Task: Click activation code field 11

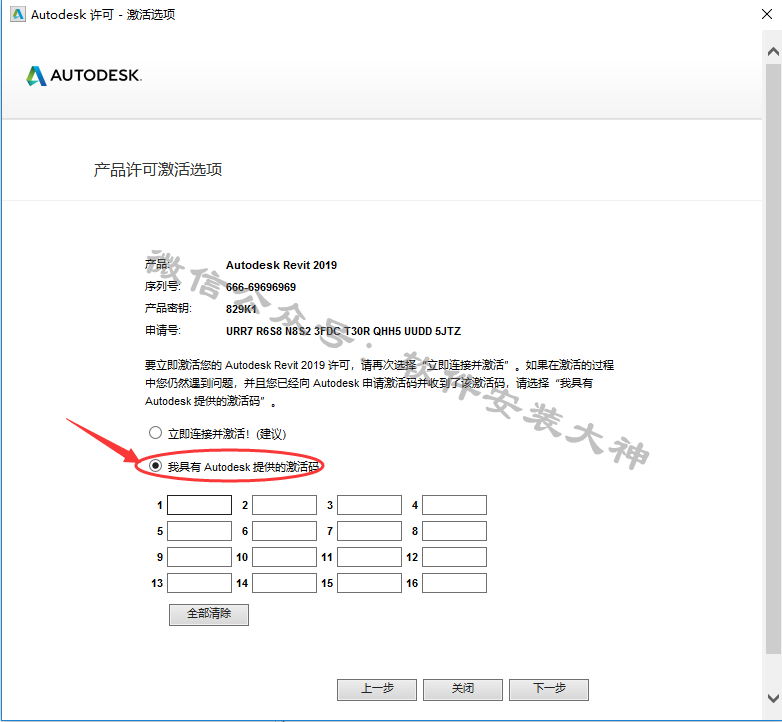Action: (x=370, y=557)
